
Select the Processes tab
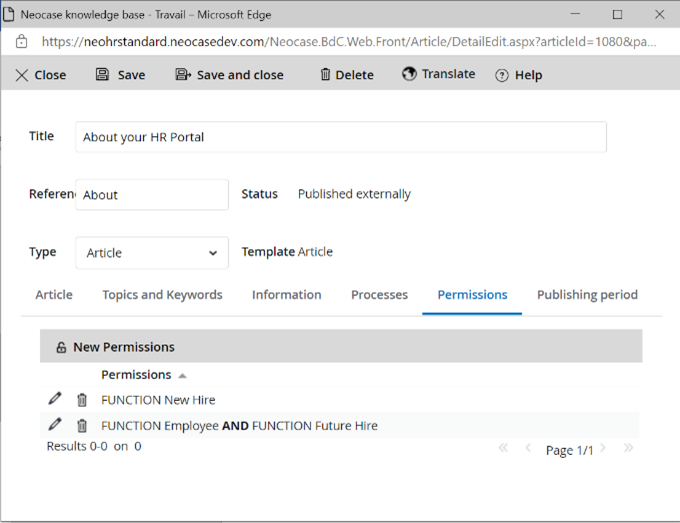coord(379,295)
